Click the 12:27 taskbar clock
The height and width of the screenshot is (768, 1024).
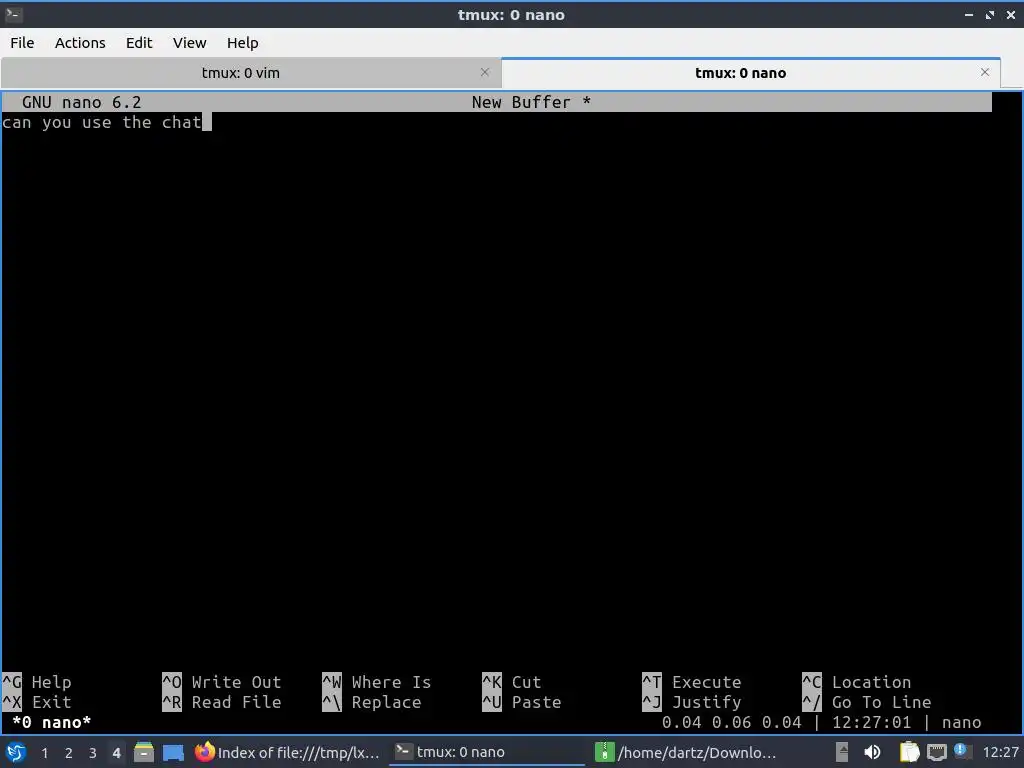point(1000,752)
